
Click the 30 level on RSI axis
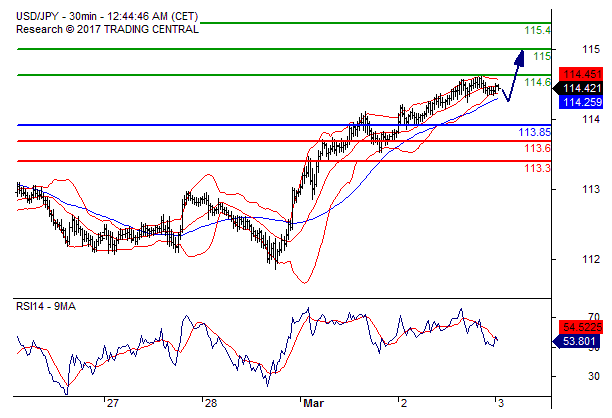(x=566, y=376)
